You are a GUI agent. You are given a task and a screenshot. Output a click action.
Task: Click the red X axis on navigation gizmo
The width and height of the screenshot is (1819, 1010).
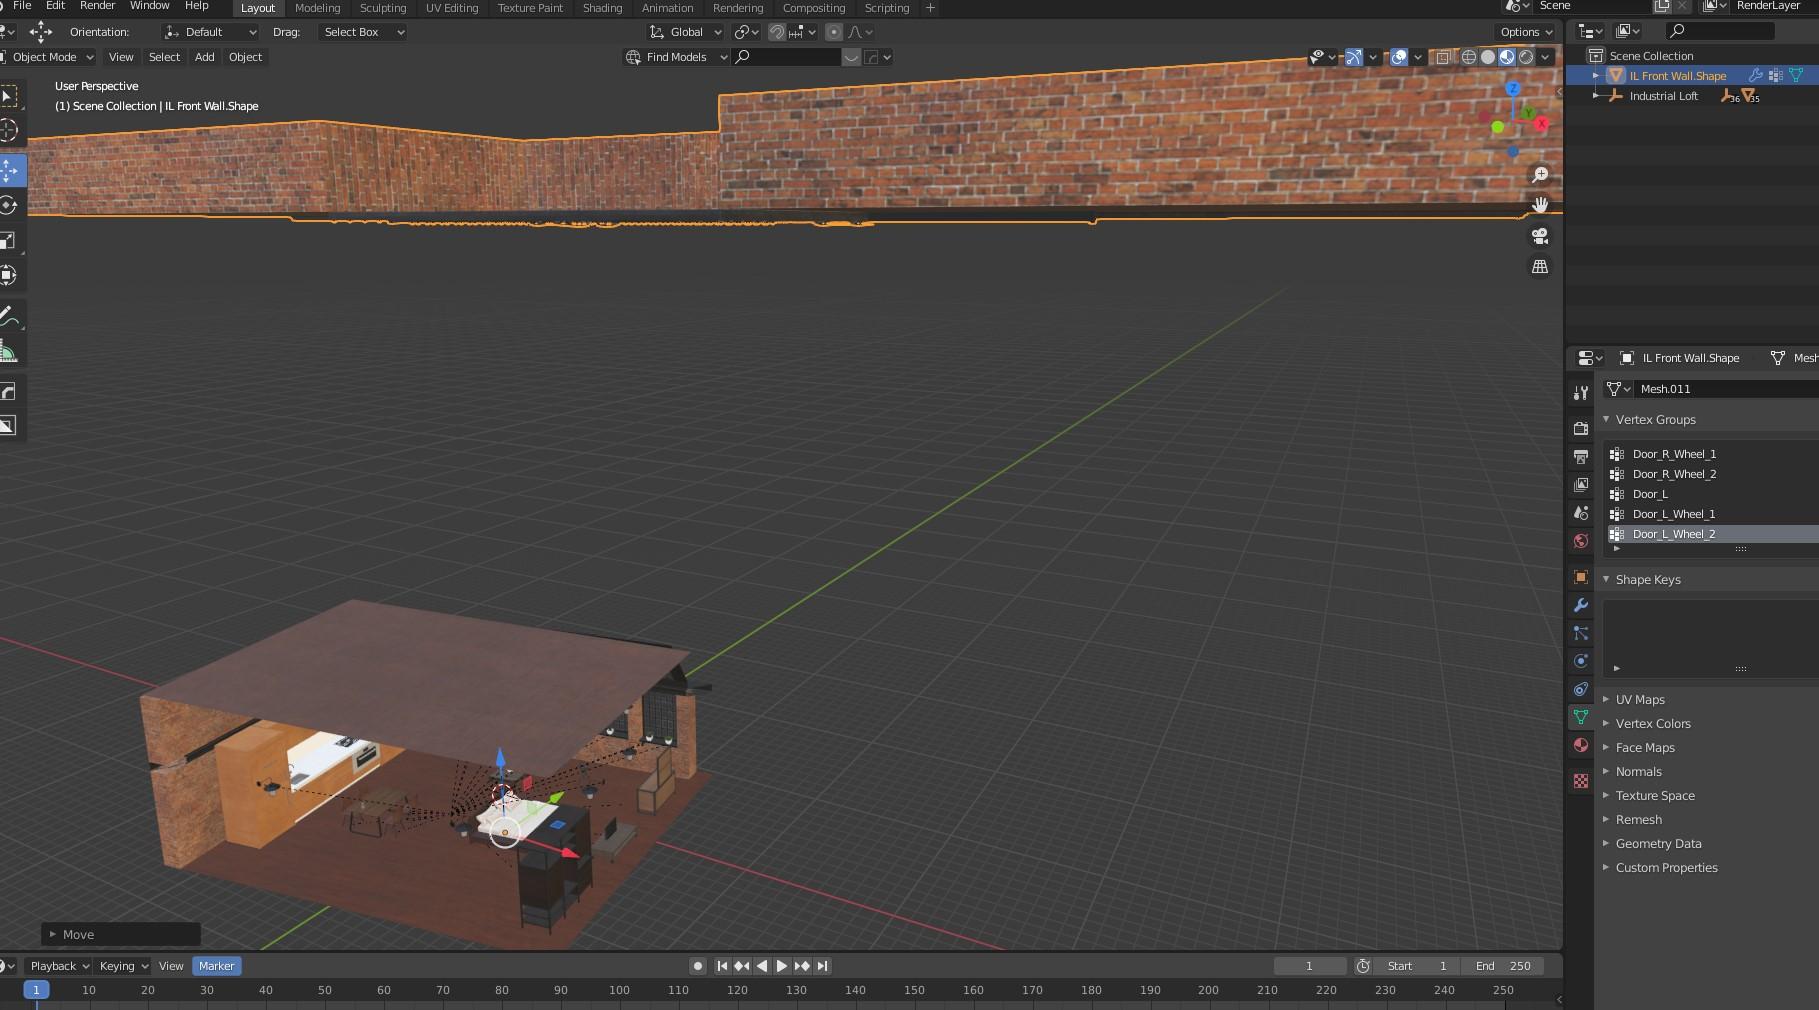click(1541, 123)
